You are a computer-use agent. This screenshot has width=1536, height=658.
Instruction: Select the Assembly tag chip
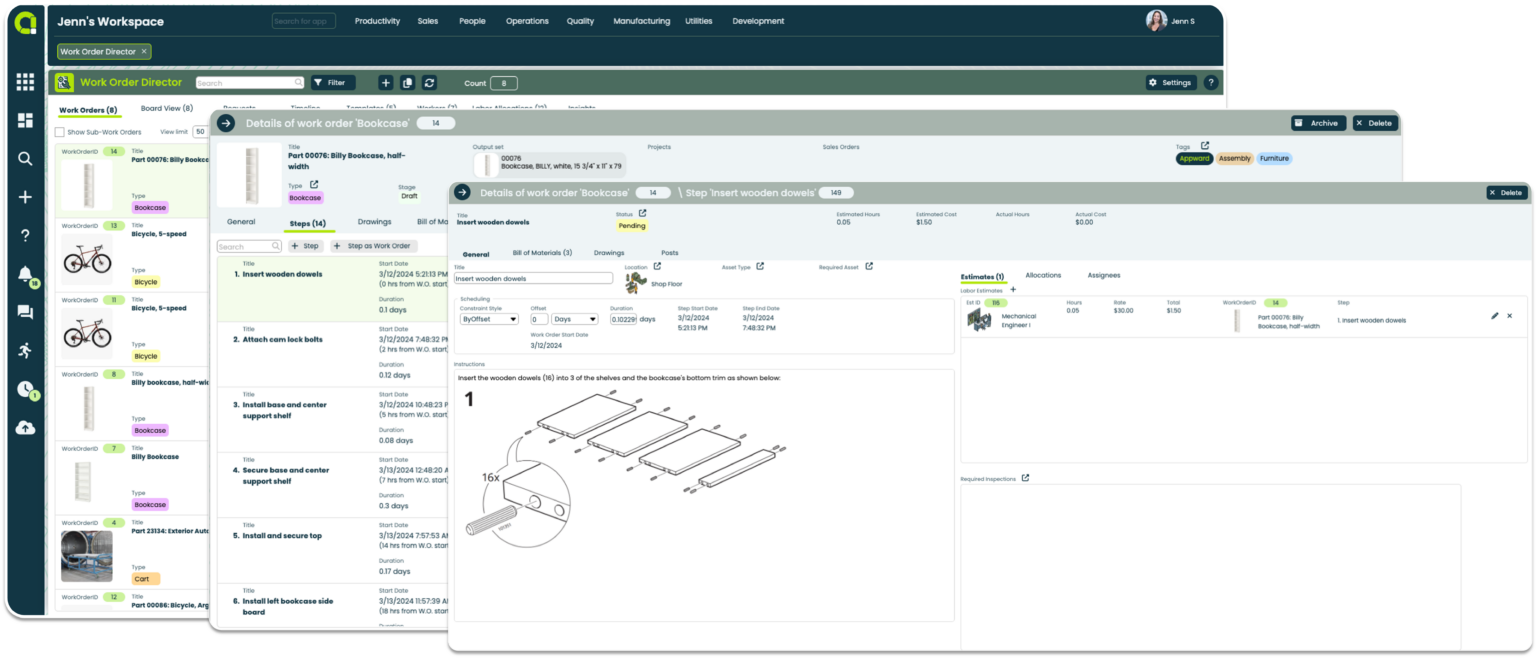coord(1235,158)
